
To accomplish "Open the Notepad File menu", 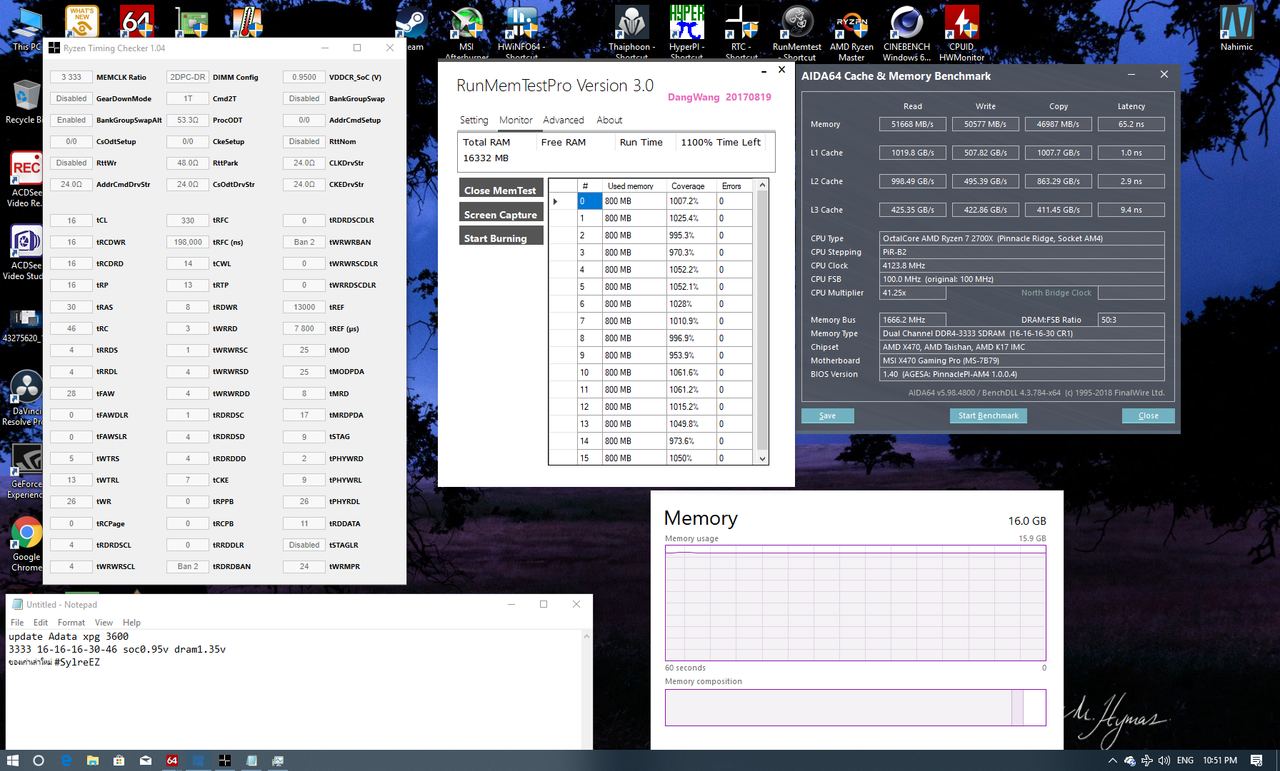I will coord(17,622).
